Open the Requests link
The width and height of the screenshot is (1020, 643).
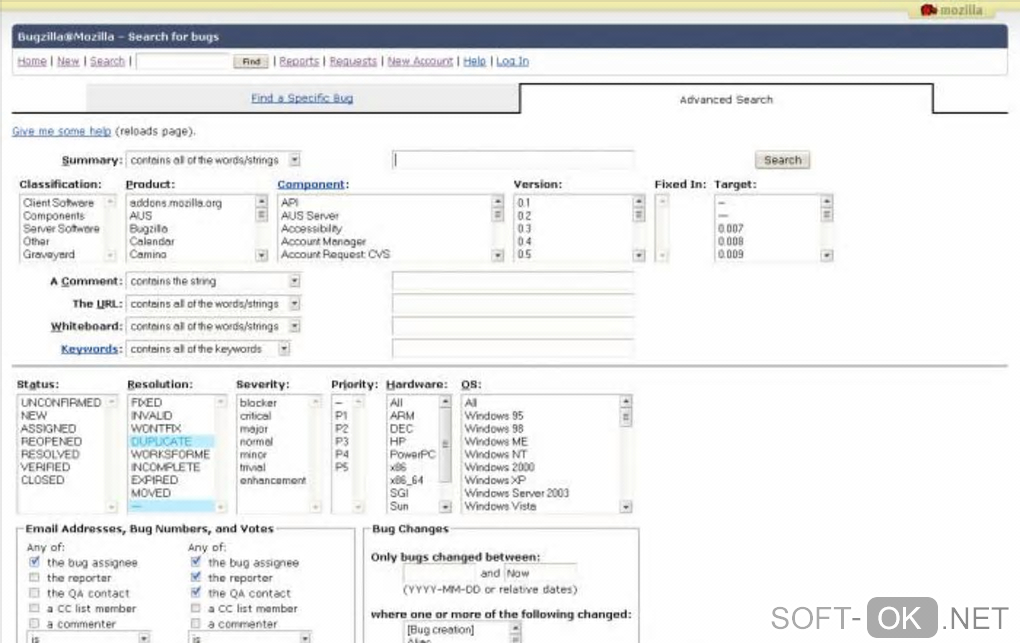(x=353, y=61)
